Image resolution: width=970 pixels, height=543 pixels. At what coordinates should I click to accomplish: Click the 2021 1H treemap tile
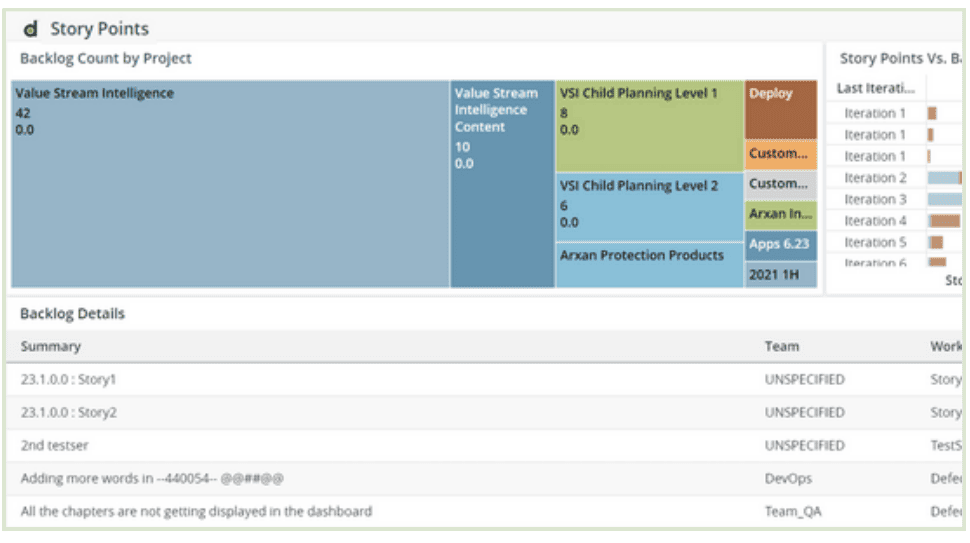point(781,275)
